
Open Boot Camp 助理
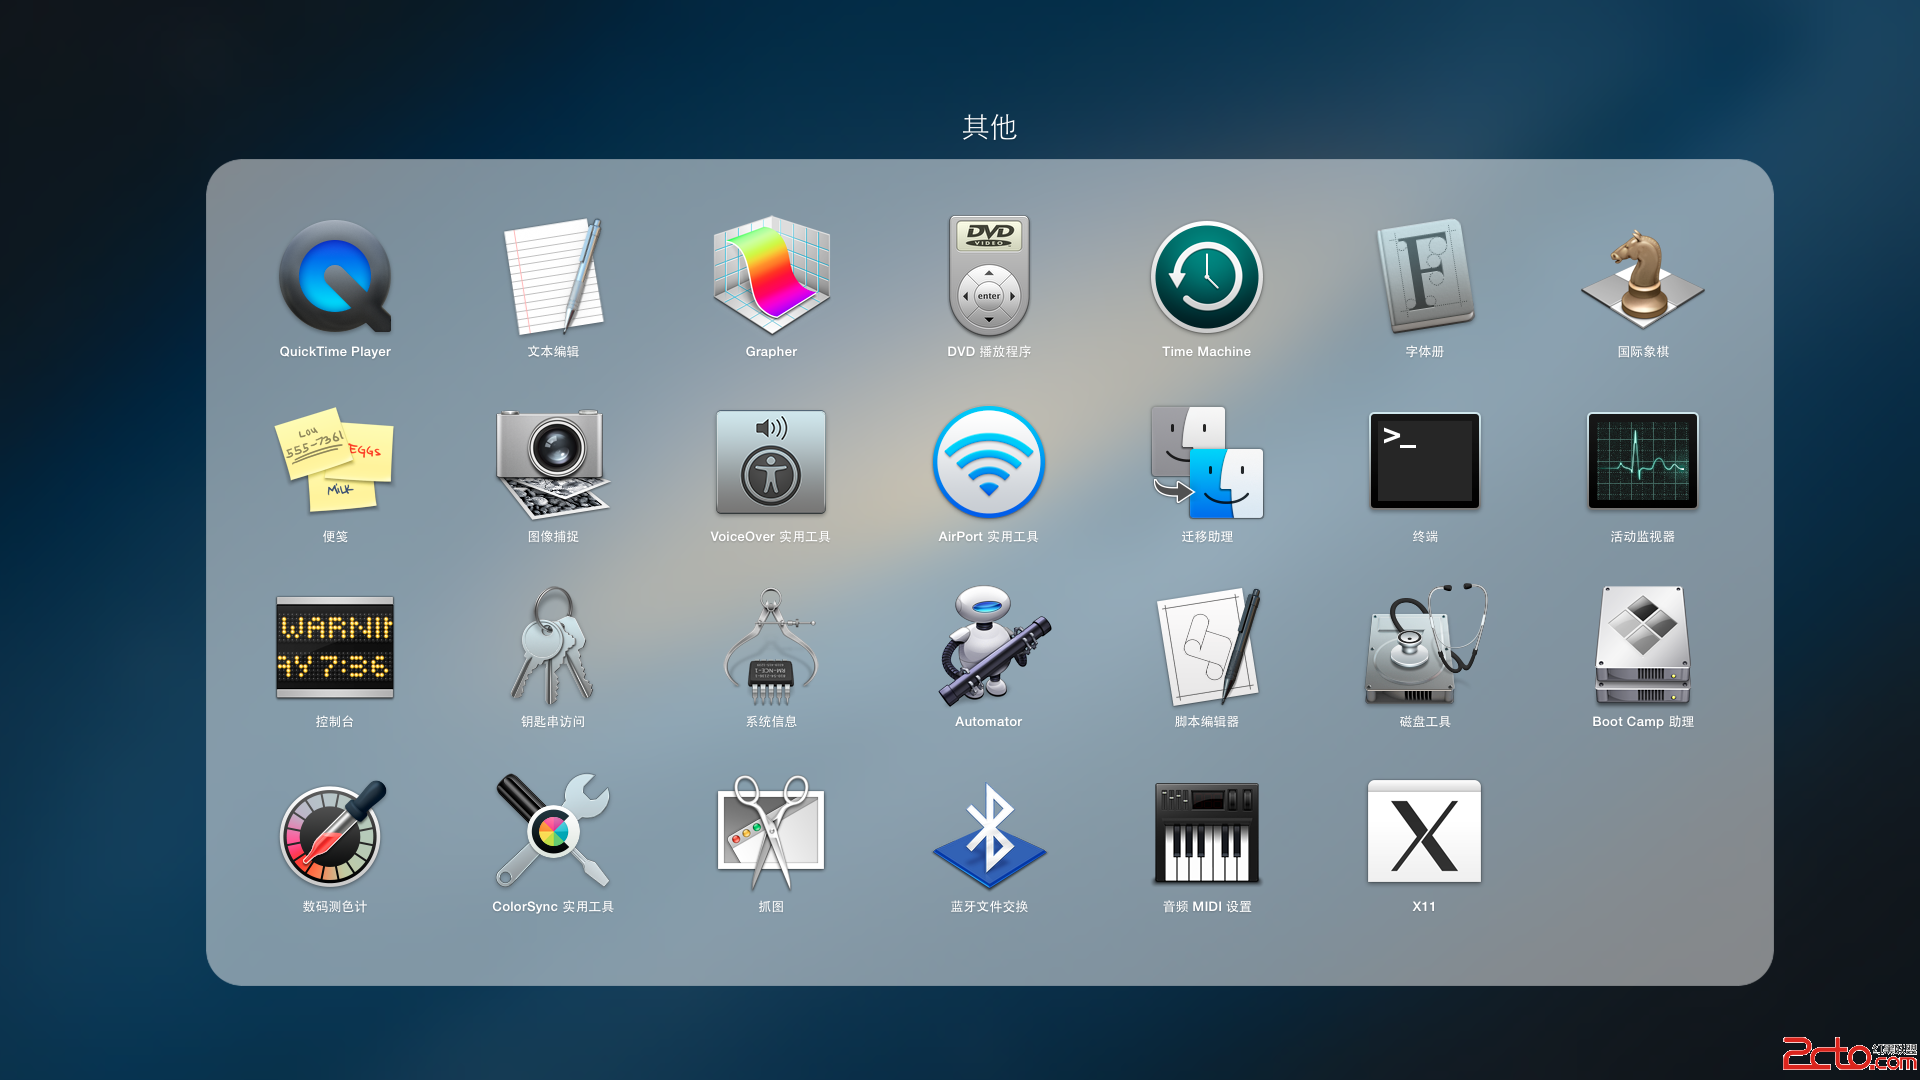pos(1642,647)
